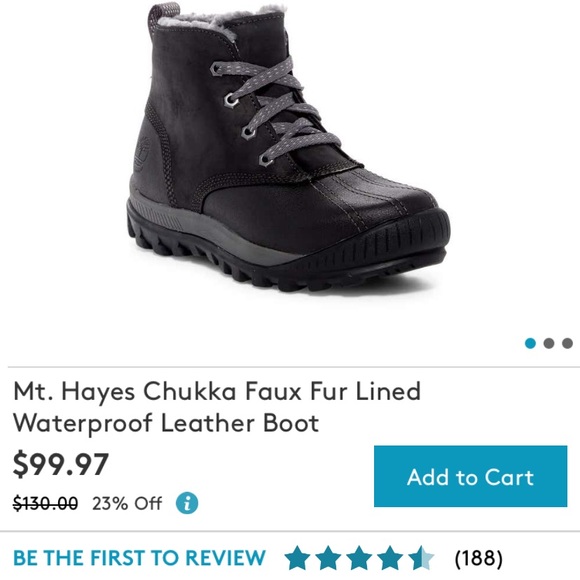Open the (188) review count
The image size is (580, 580).
pyautogui.click(x=479, y=558)
